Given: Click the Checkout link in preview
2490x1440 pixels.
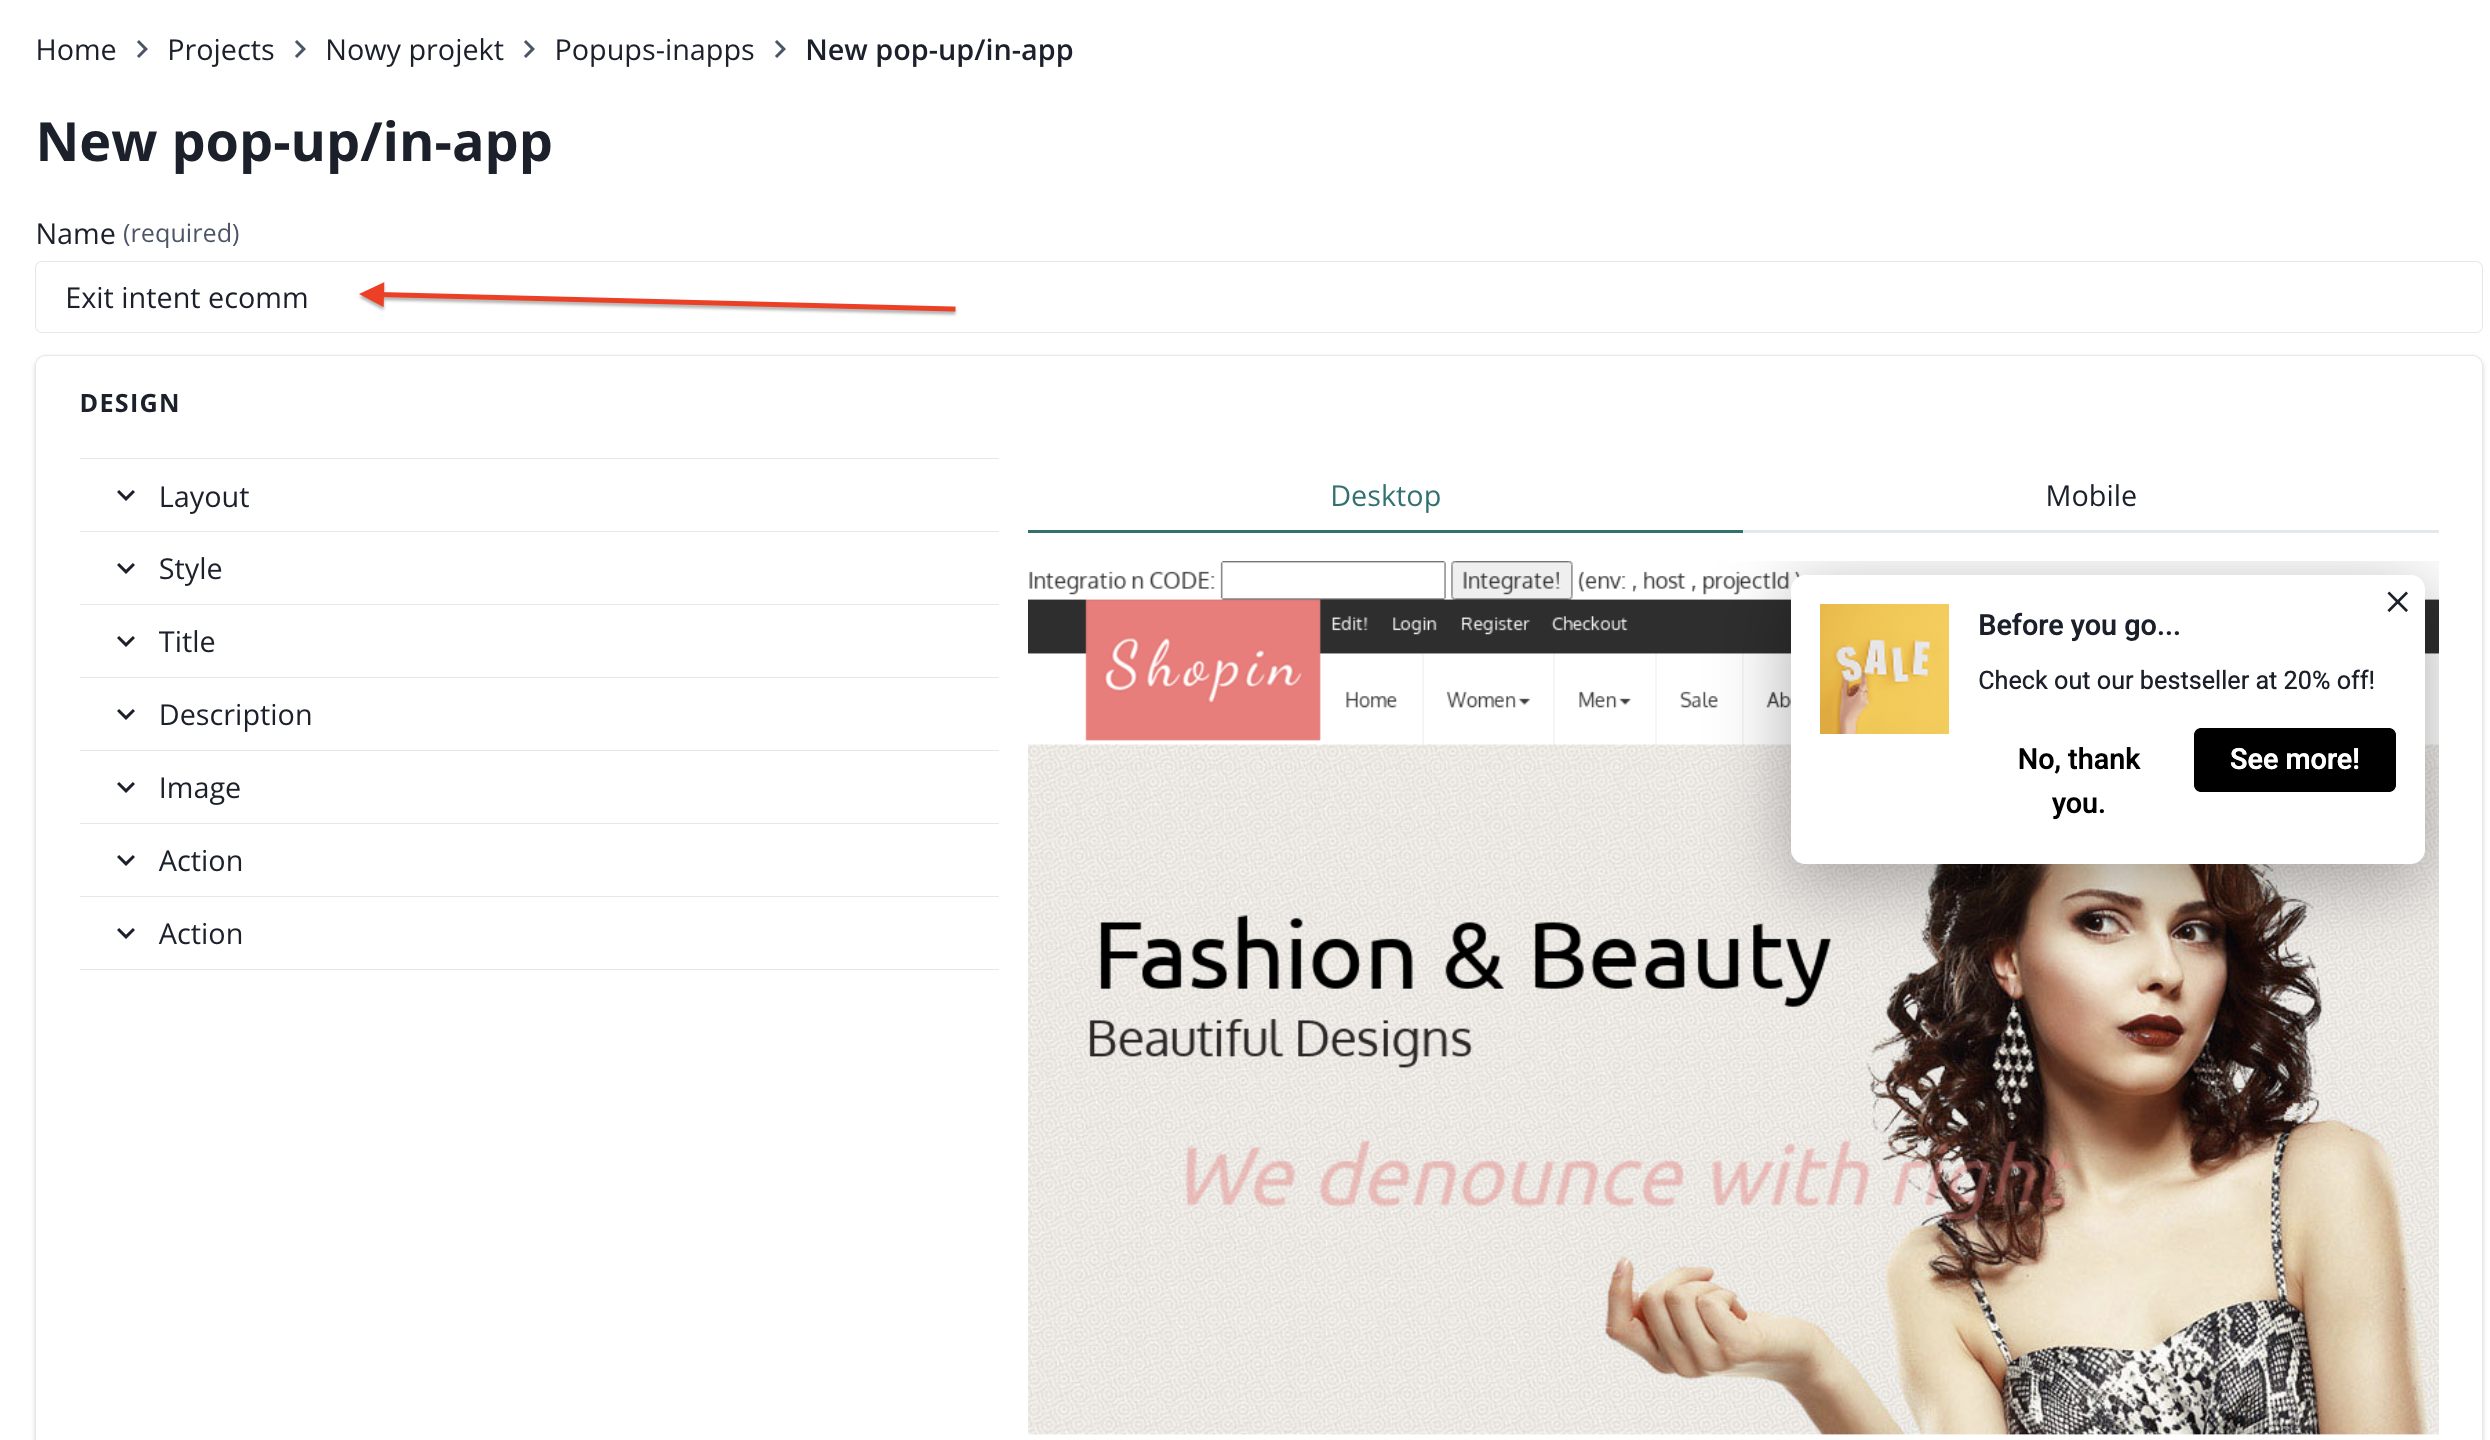Looking at the screenshot, I should [1588, 624].
